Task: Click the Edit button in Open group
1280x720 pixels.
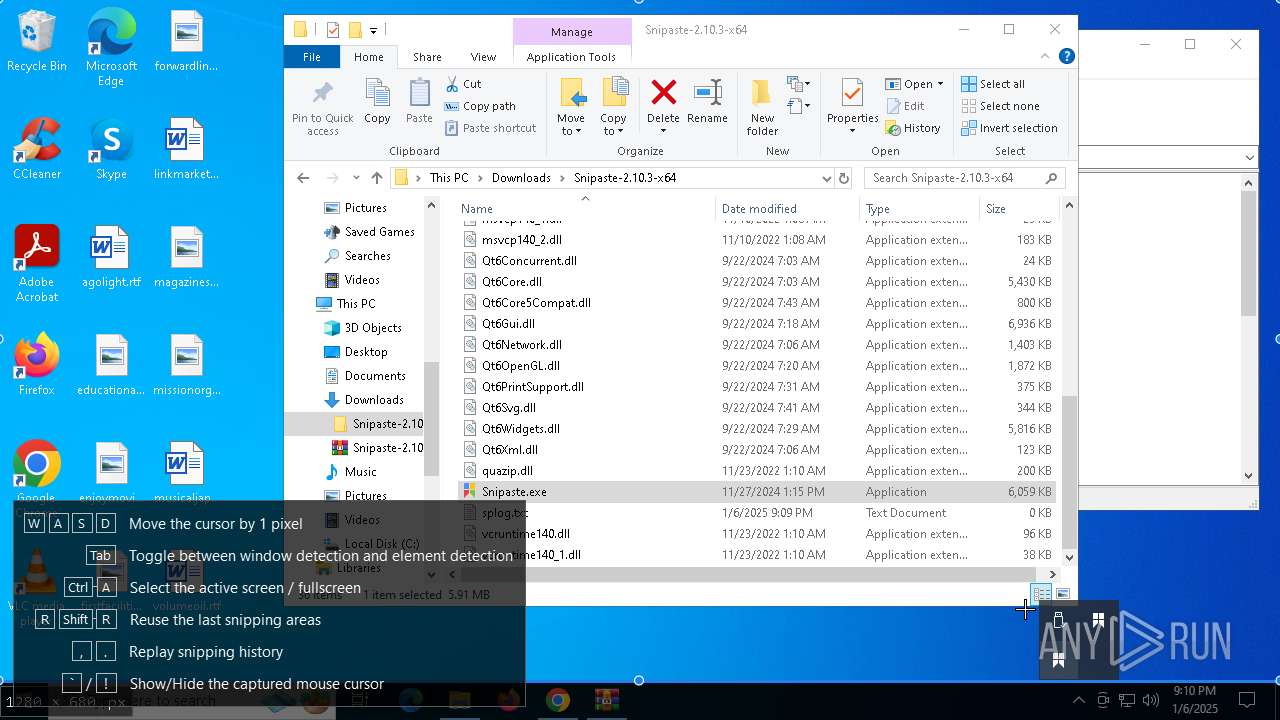Action: (905, 106)
